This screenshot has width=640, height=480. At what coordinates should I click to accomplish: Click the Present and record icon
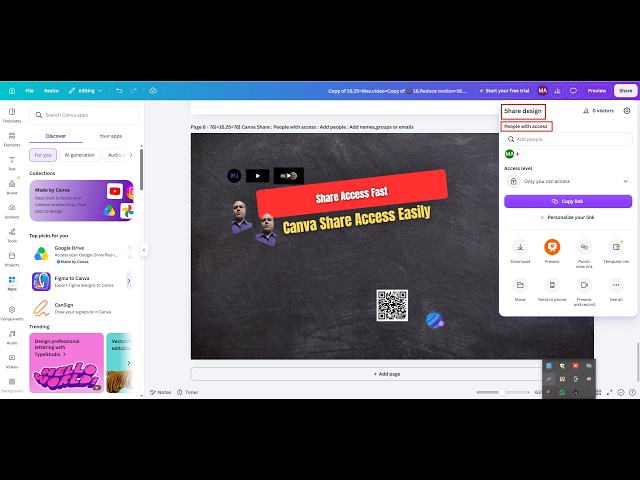[x=584, y=285]
